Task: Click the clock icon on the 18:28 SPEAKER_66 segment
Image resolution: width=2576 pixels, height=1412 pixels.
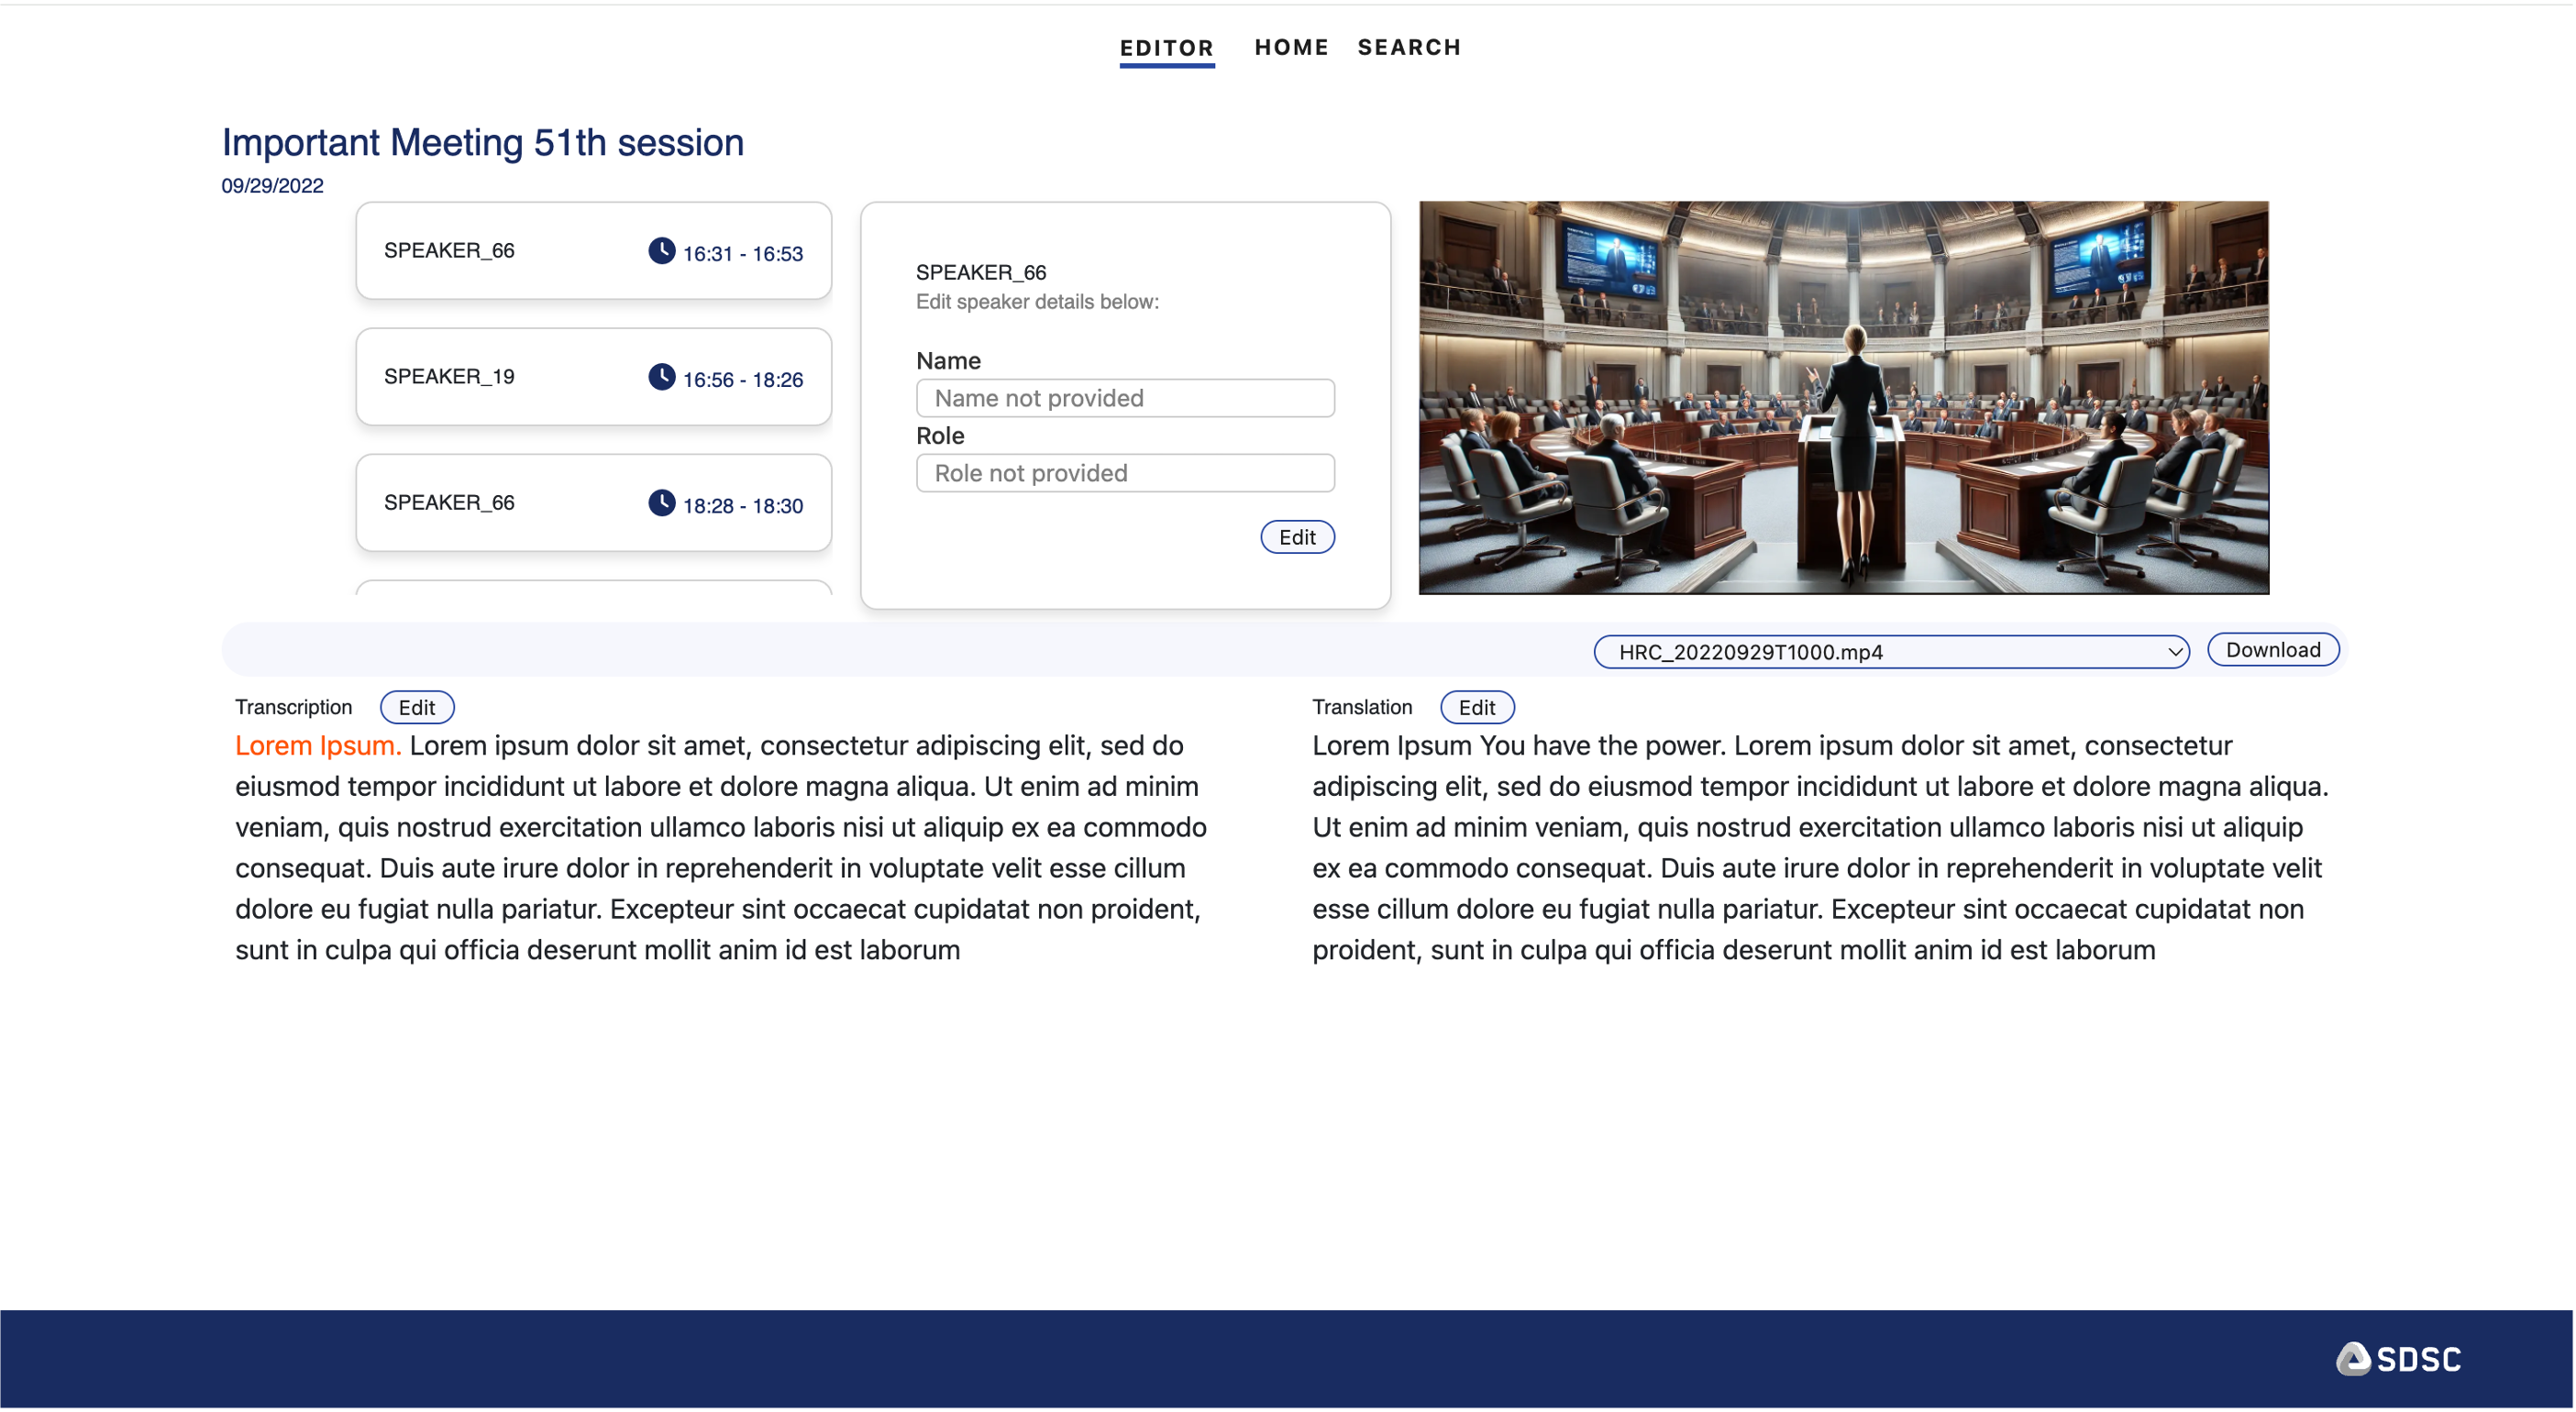Action: [x=662, y=503]
